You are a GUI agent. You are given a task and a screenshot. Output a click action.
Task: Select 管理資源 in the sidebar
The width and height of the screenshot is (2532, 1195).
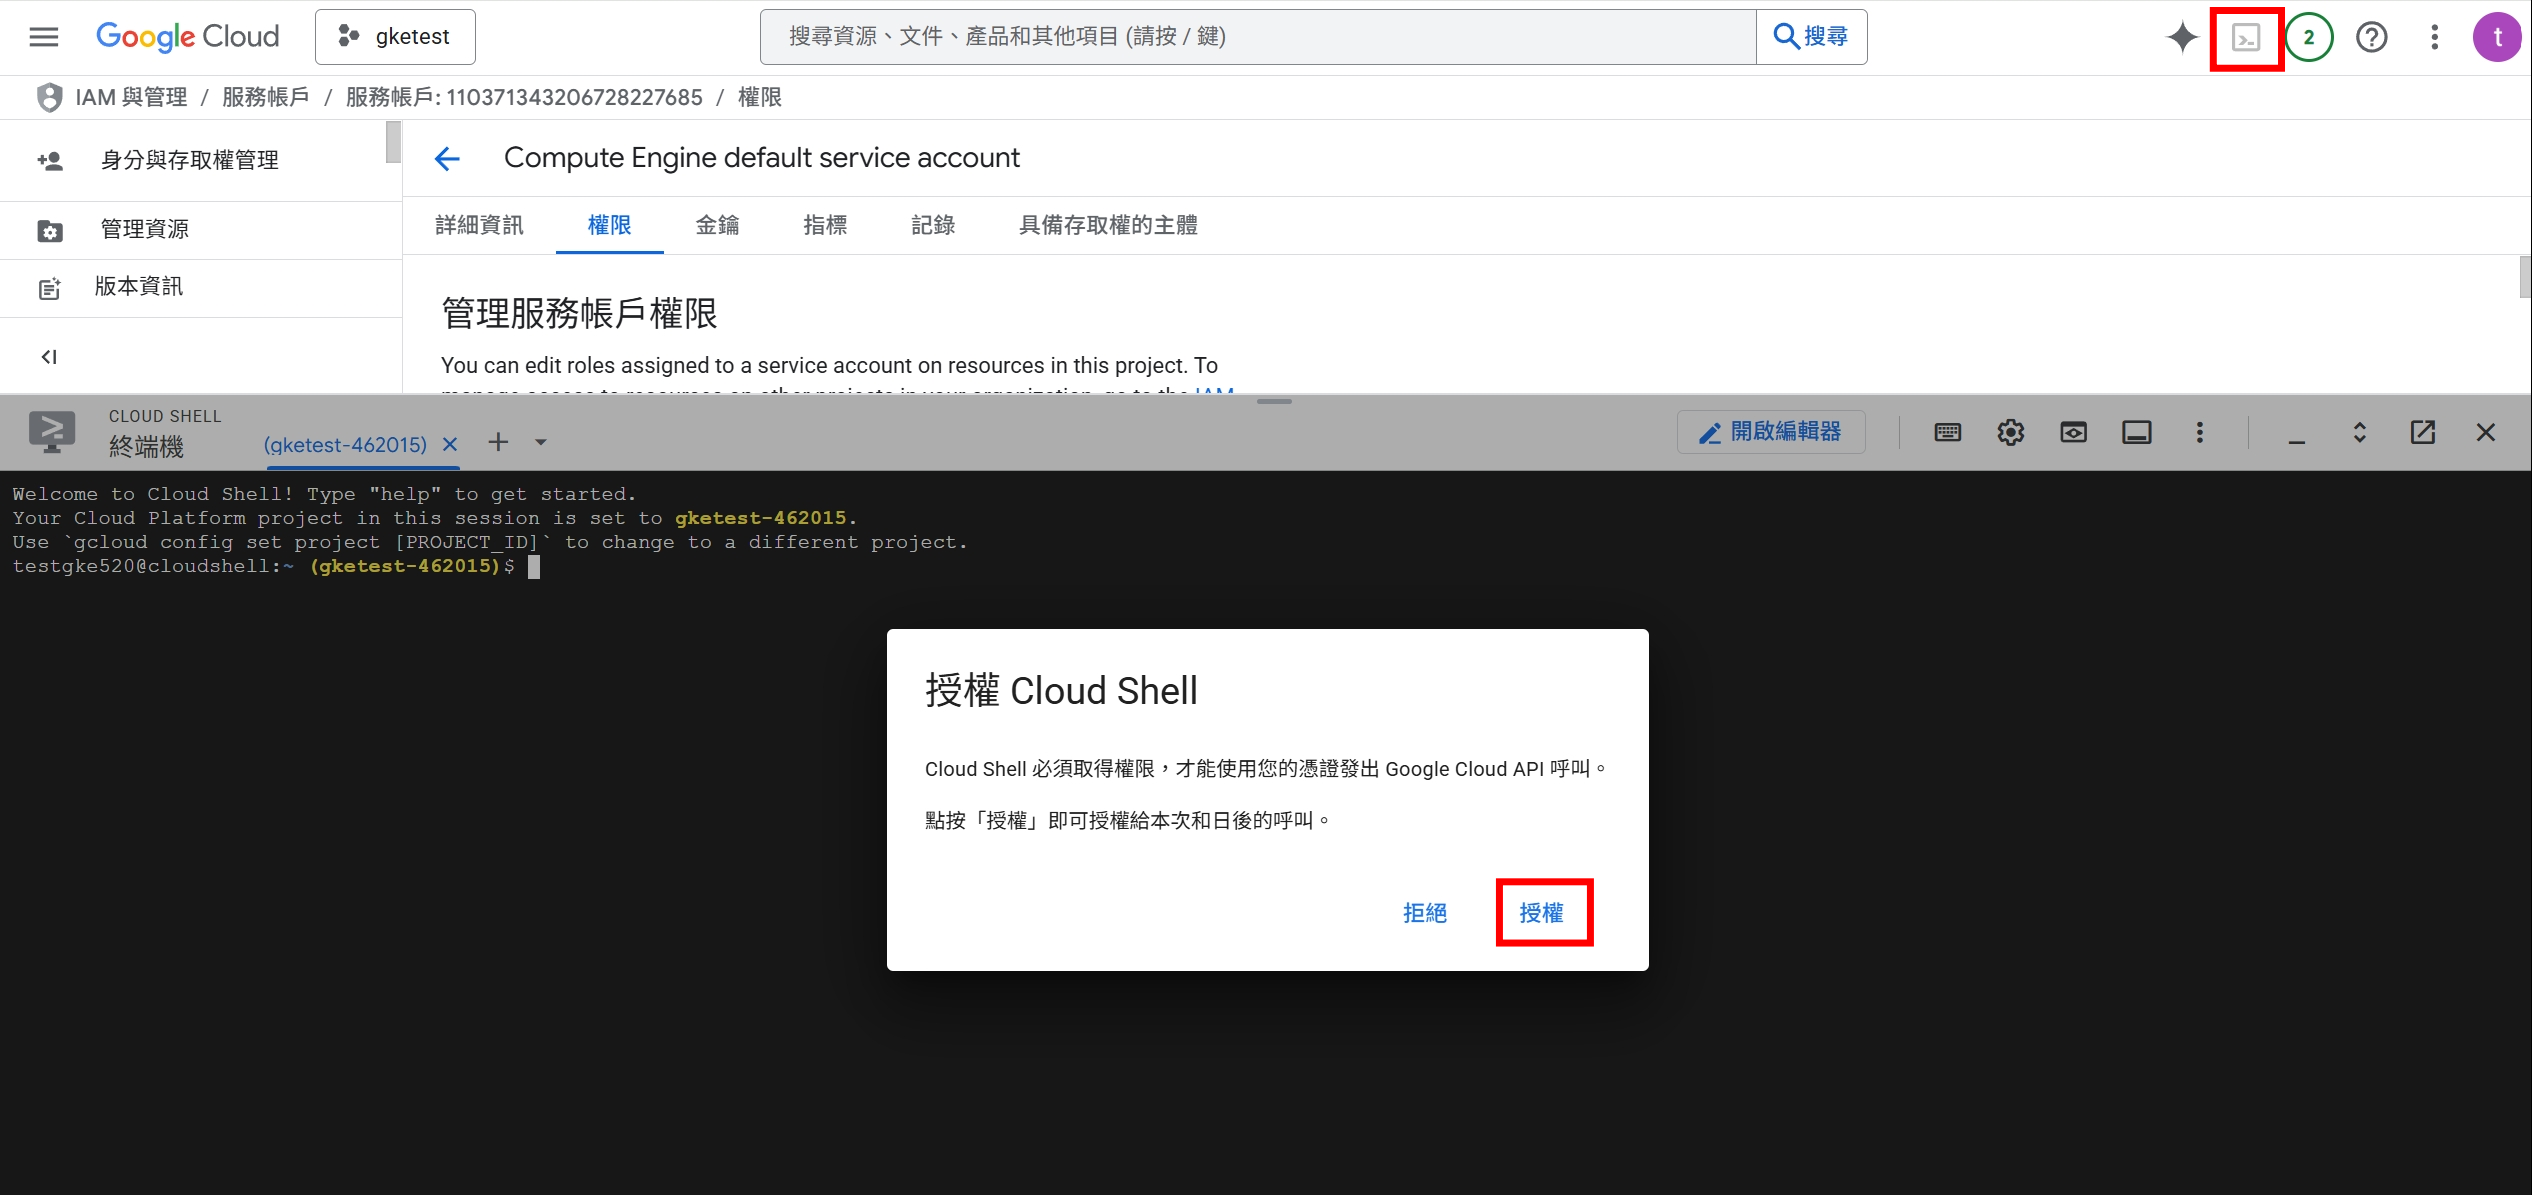(145, 229)
